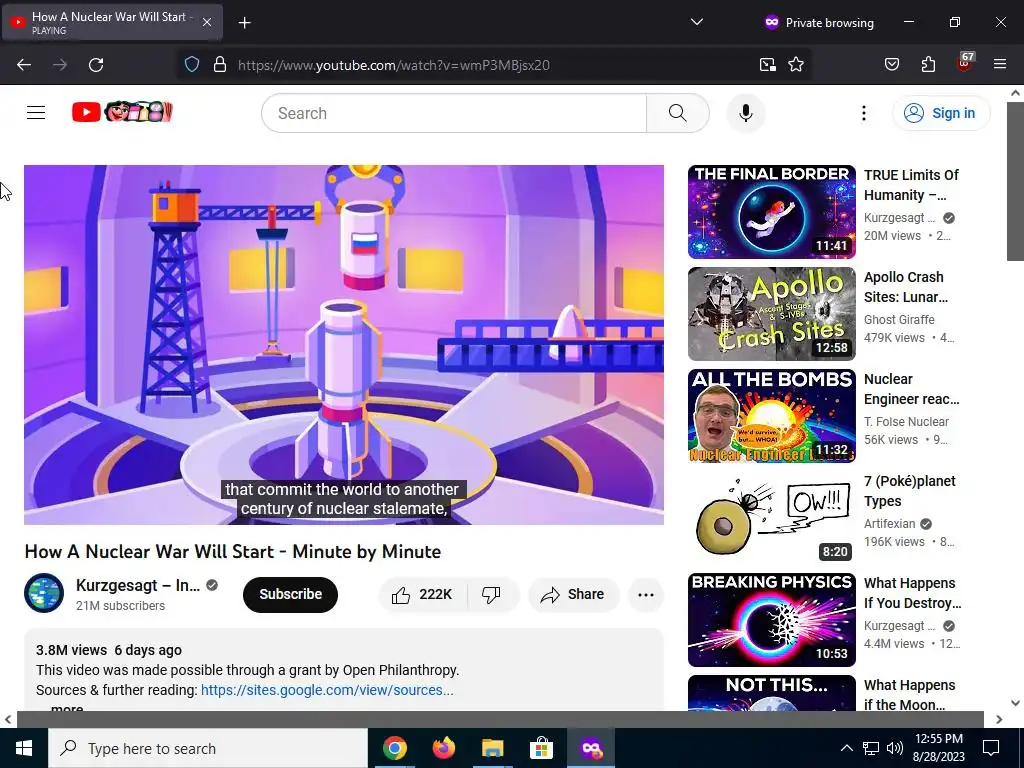
Task: Click the horizontal scroll right arrow
Action: pos(999,719)
